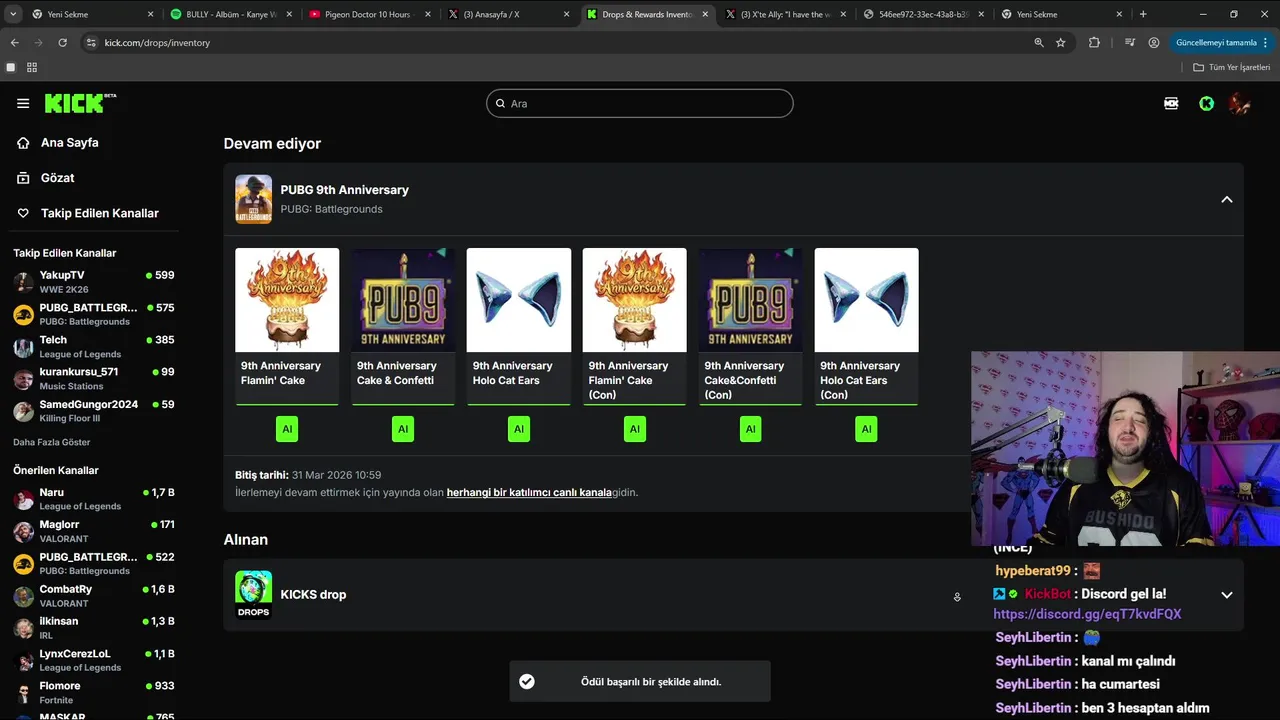
Task: Open SamedGungor2024 channel
Action: click(93, 411)
